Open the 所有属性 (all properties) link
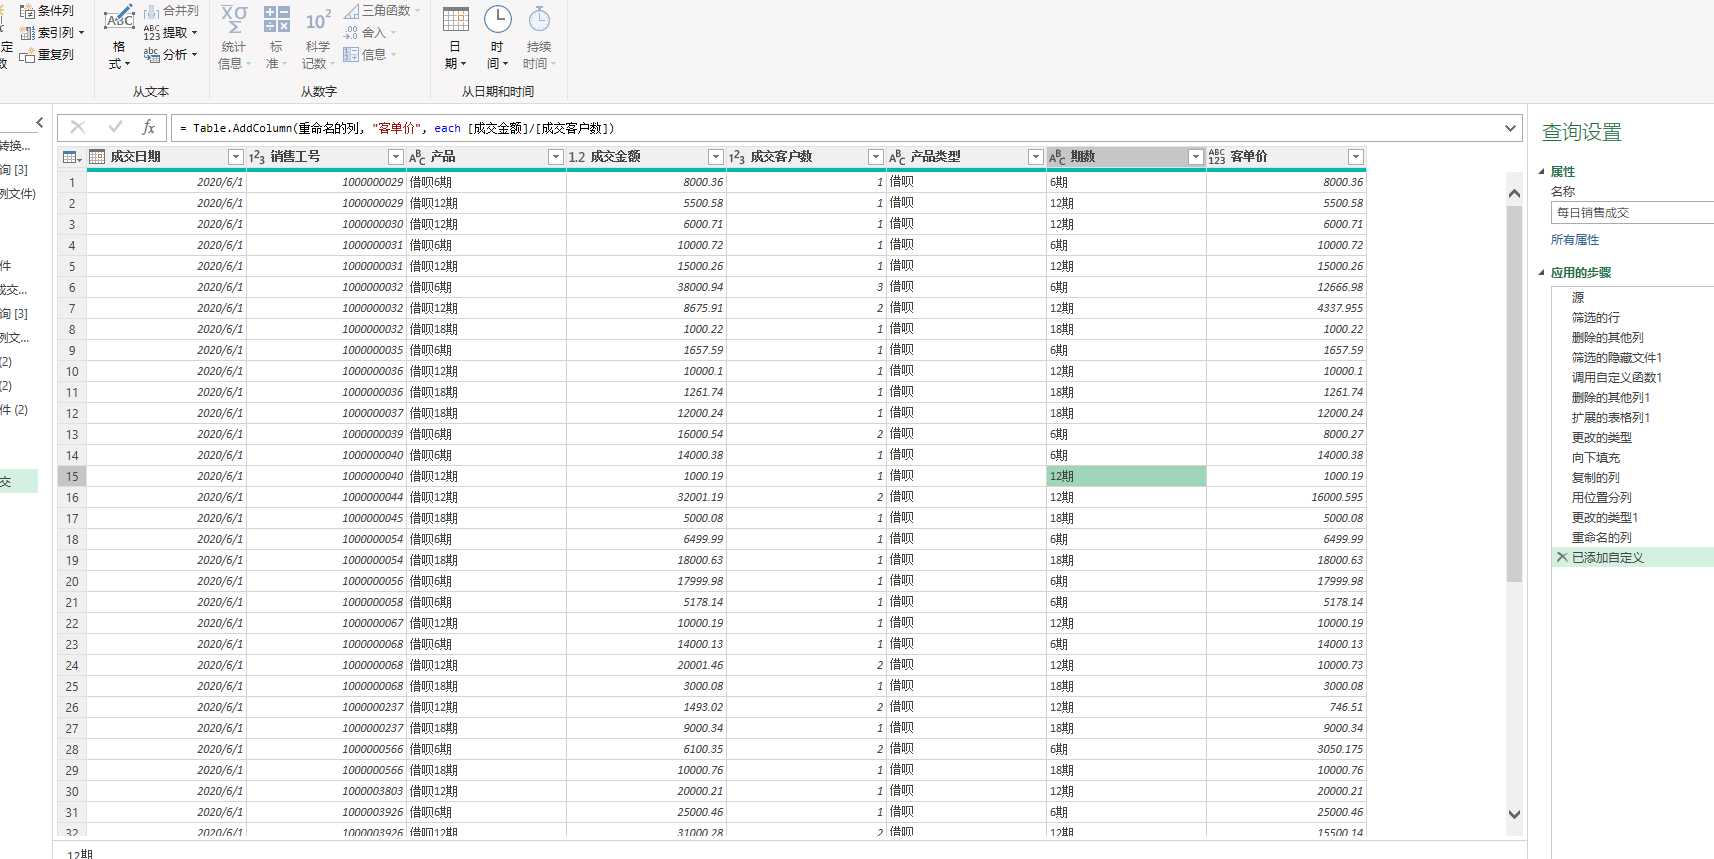This screenshot has height=859, width=1714. point(1575,240)
